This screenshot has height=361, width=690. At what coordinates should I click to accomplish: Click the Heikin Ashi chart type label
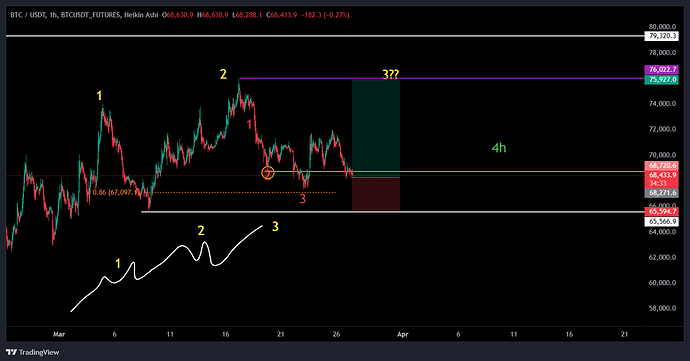141,15
